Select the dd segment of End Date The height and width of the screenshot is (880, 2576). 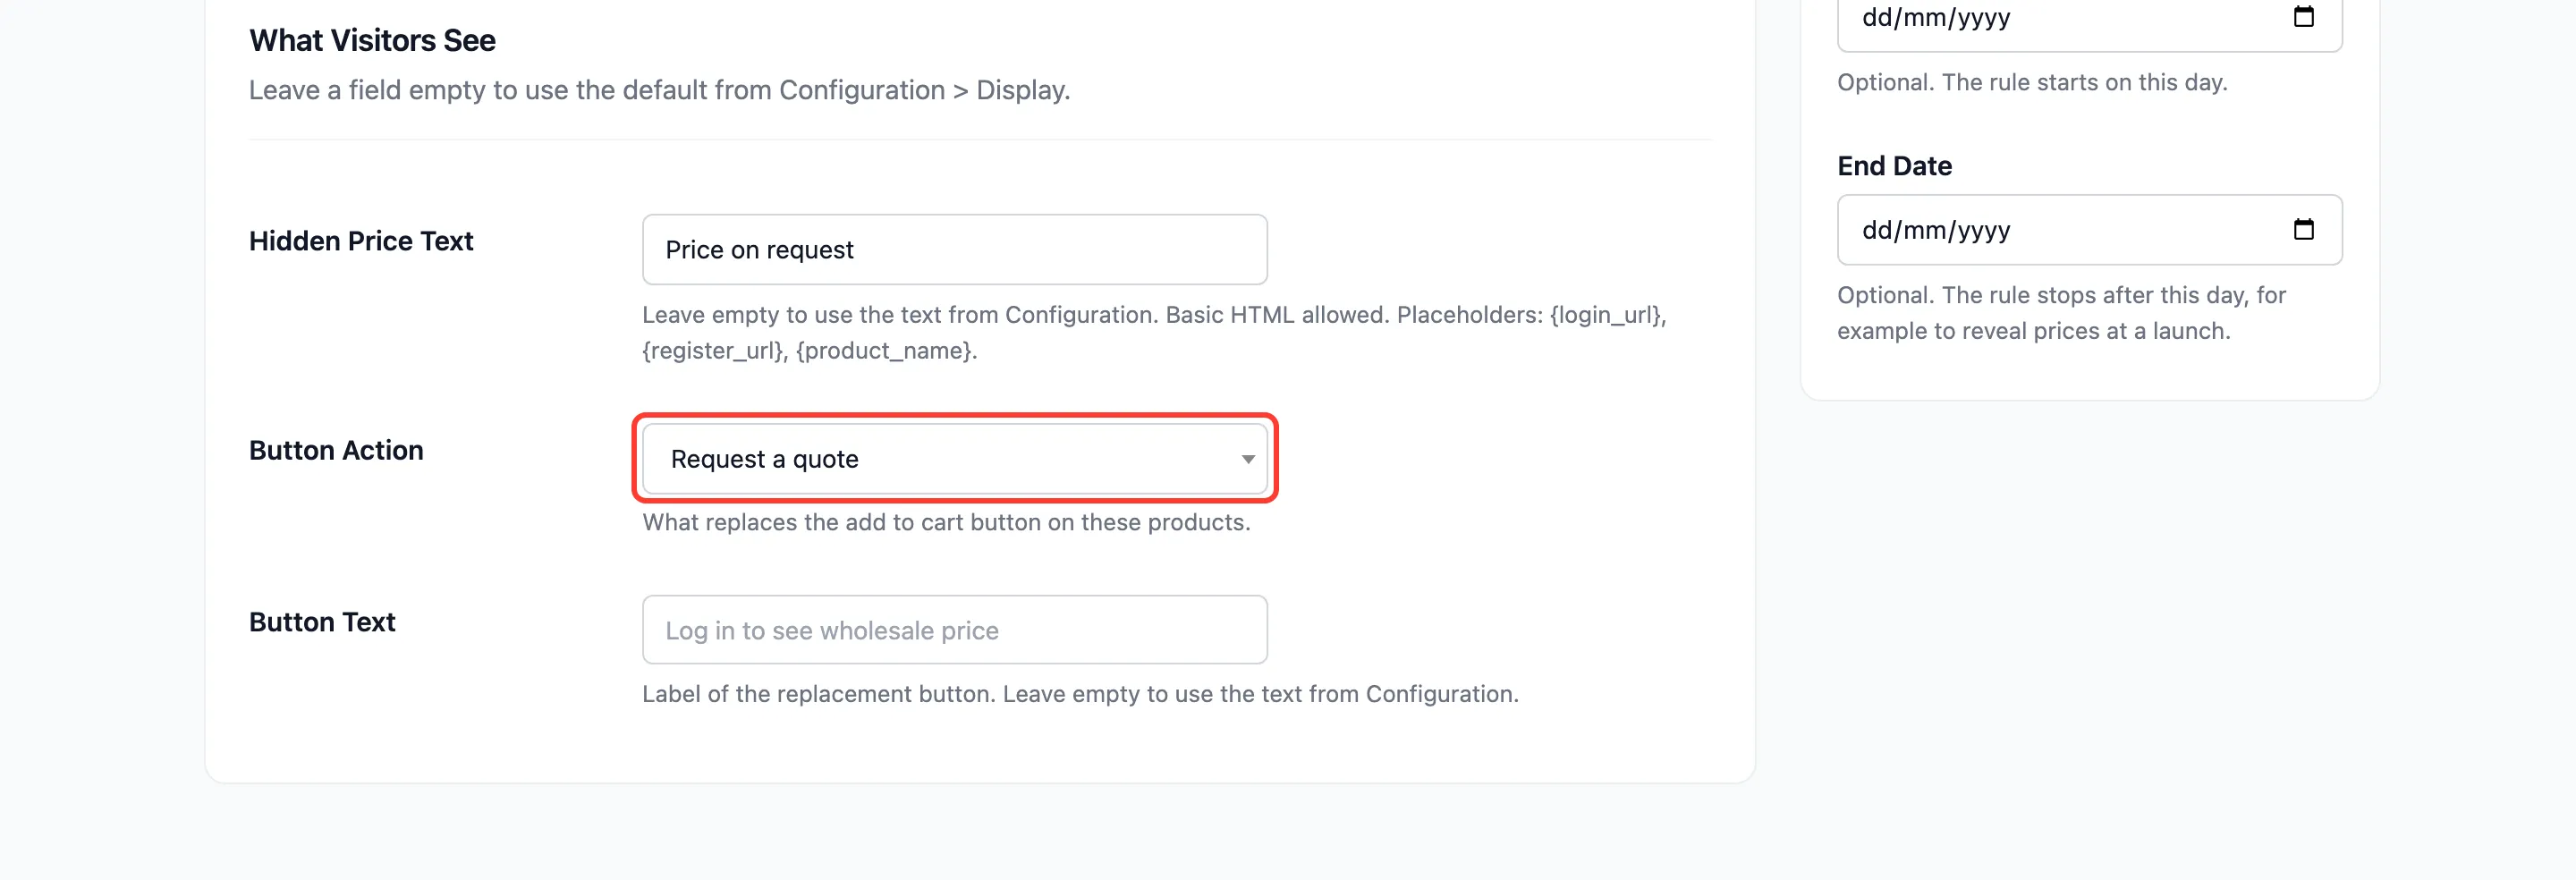[1877, 230]
